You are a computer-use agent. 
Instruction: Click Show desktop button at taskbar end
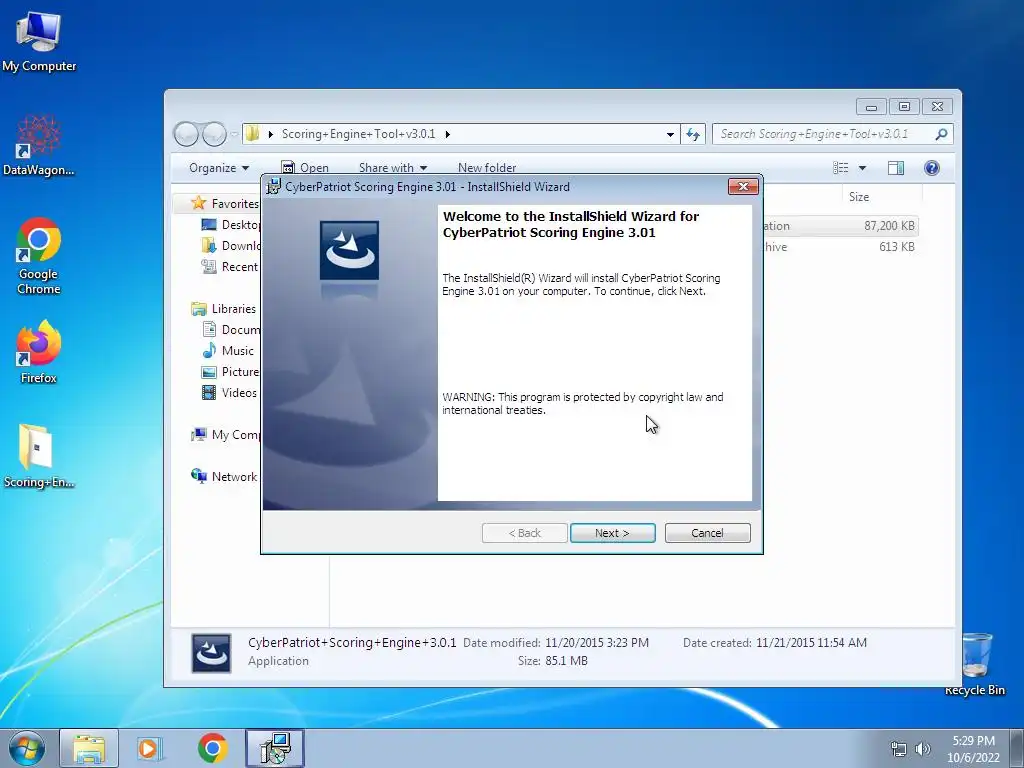click(x=1017, y=748)
